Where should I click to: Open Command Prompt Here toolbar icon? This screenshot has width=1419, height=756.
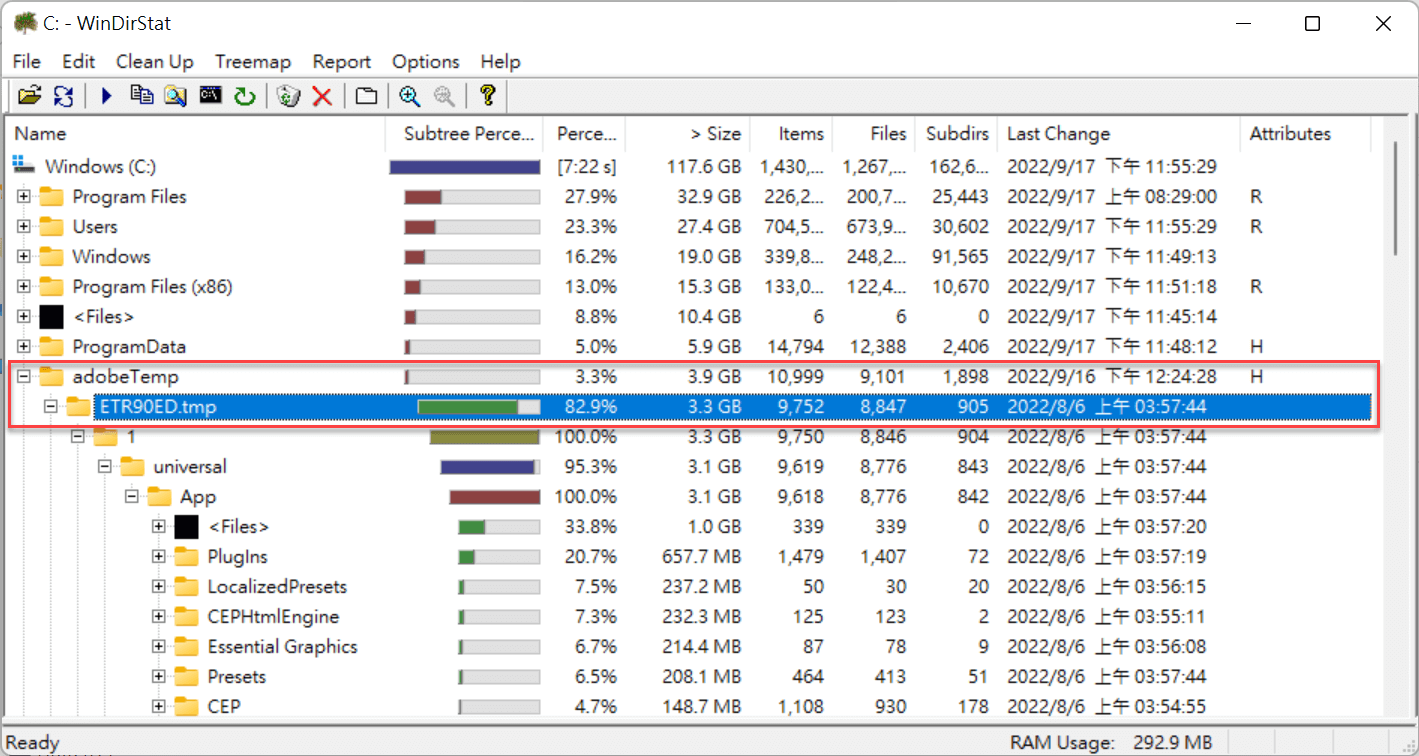point(210,96)
